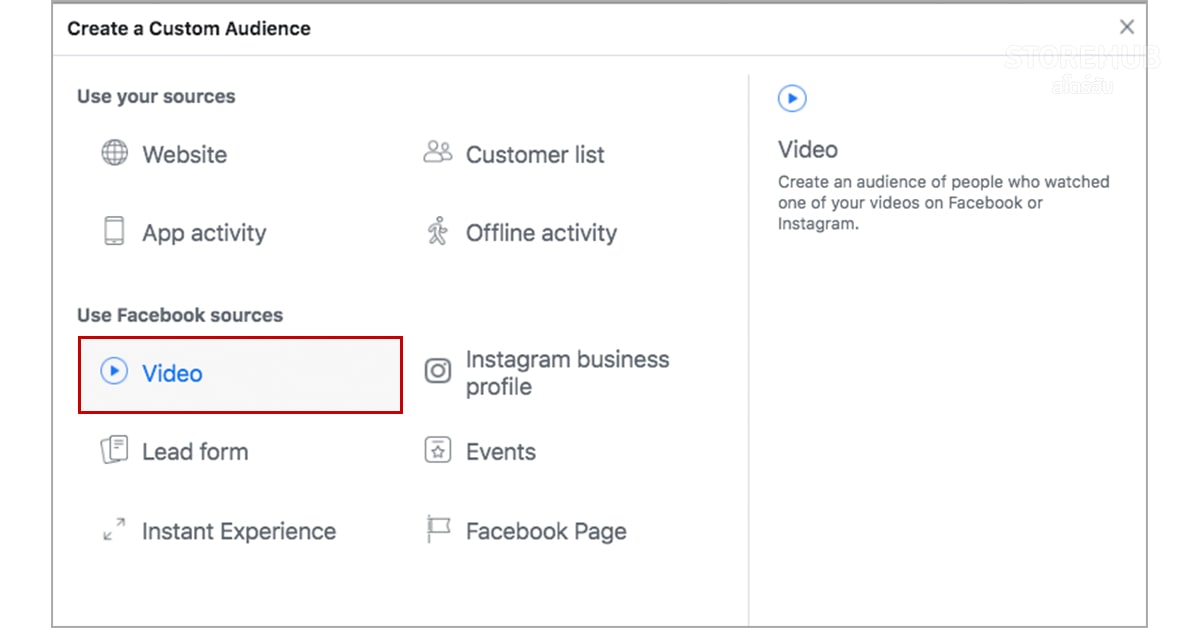Close the Create a Custom Audience dialog
This screenshot has width=1200, height=628.
click(x=1126, y=27)
